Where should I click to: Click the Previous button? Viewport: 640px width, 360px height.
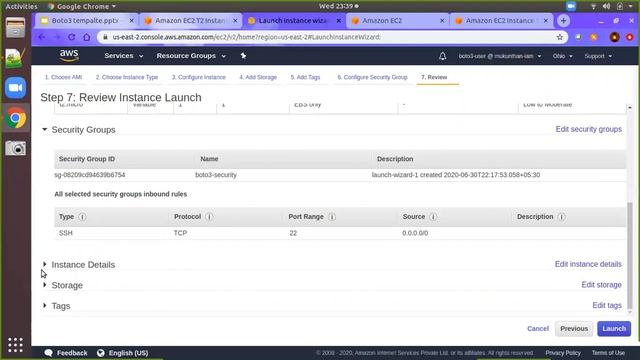574,329
